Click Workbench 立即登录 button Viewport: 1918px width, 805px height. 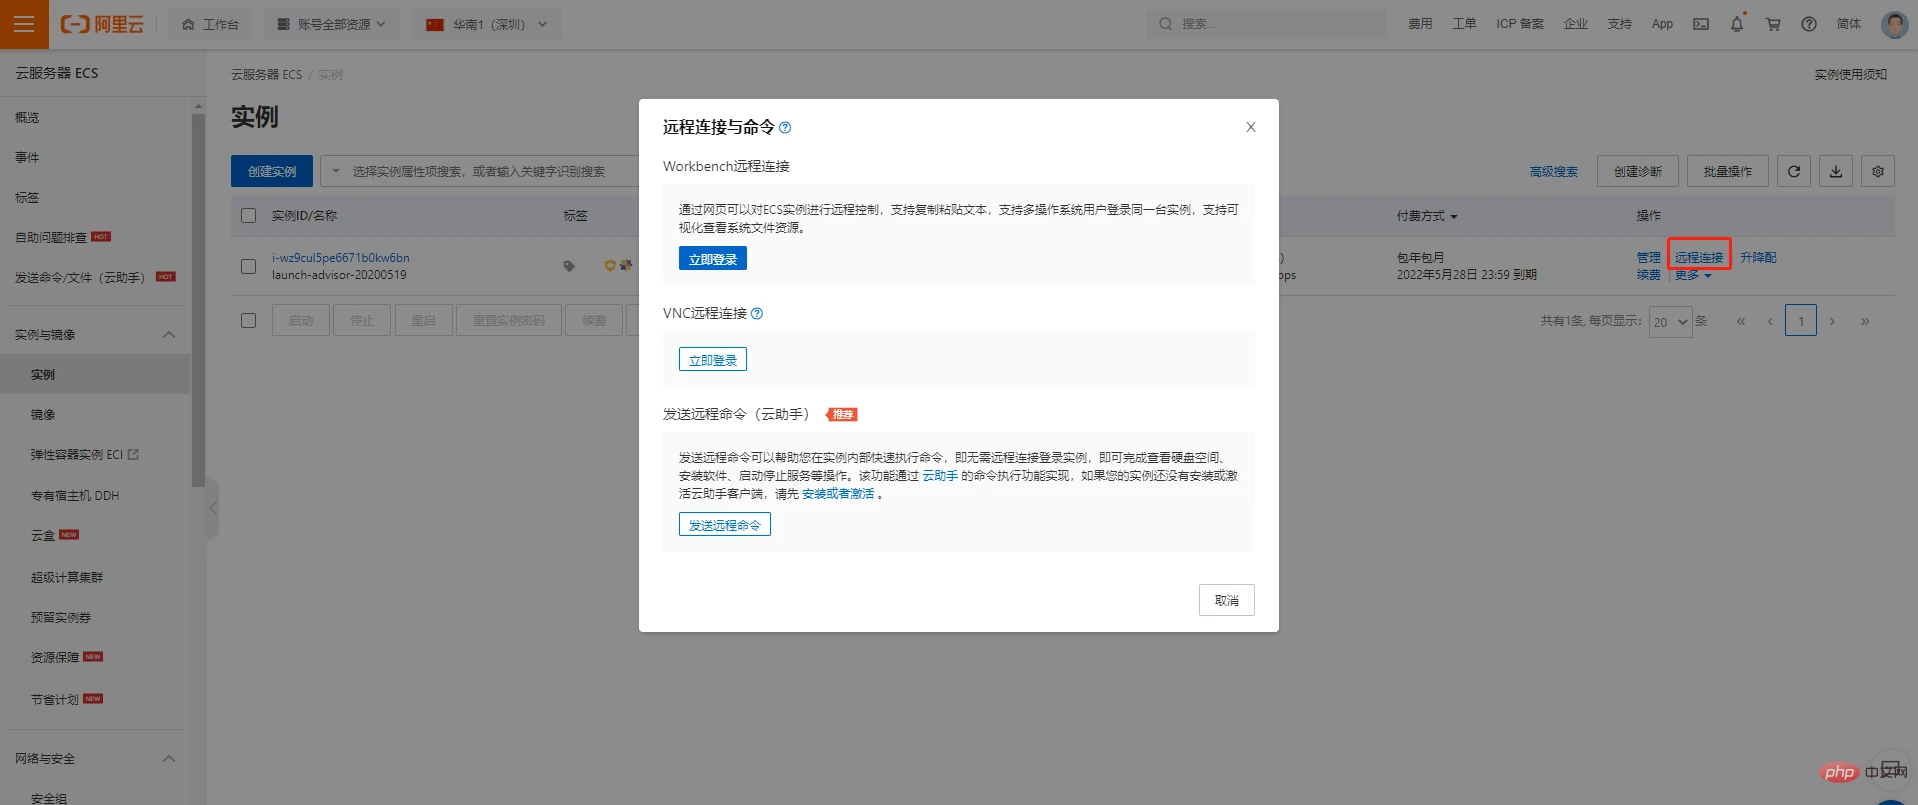(x=713, y=259)
